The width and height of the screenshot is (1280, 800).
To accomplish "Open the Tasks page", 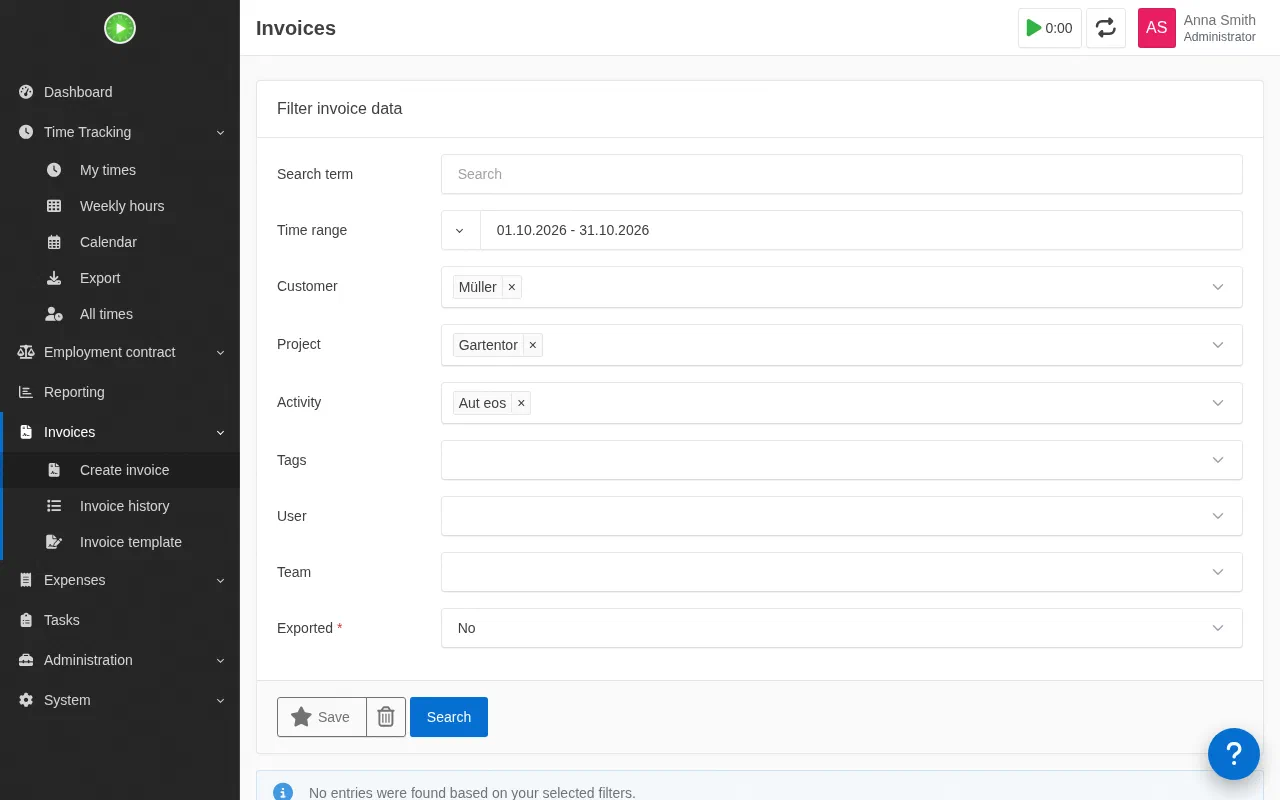I will click(x=120, y=620).
